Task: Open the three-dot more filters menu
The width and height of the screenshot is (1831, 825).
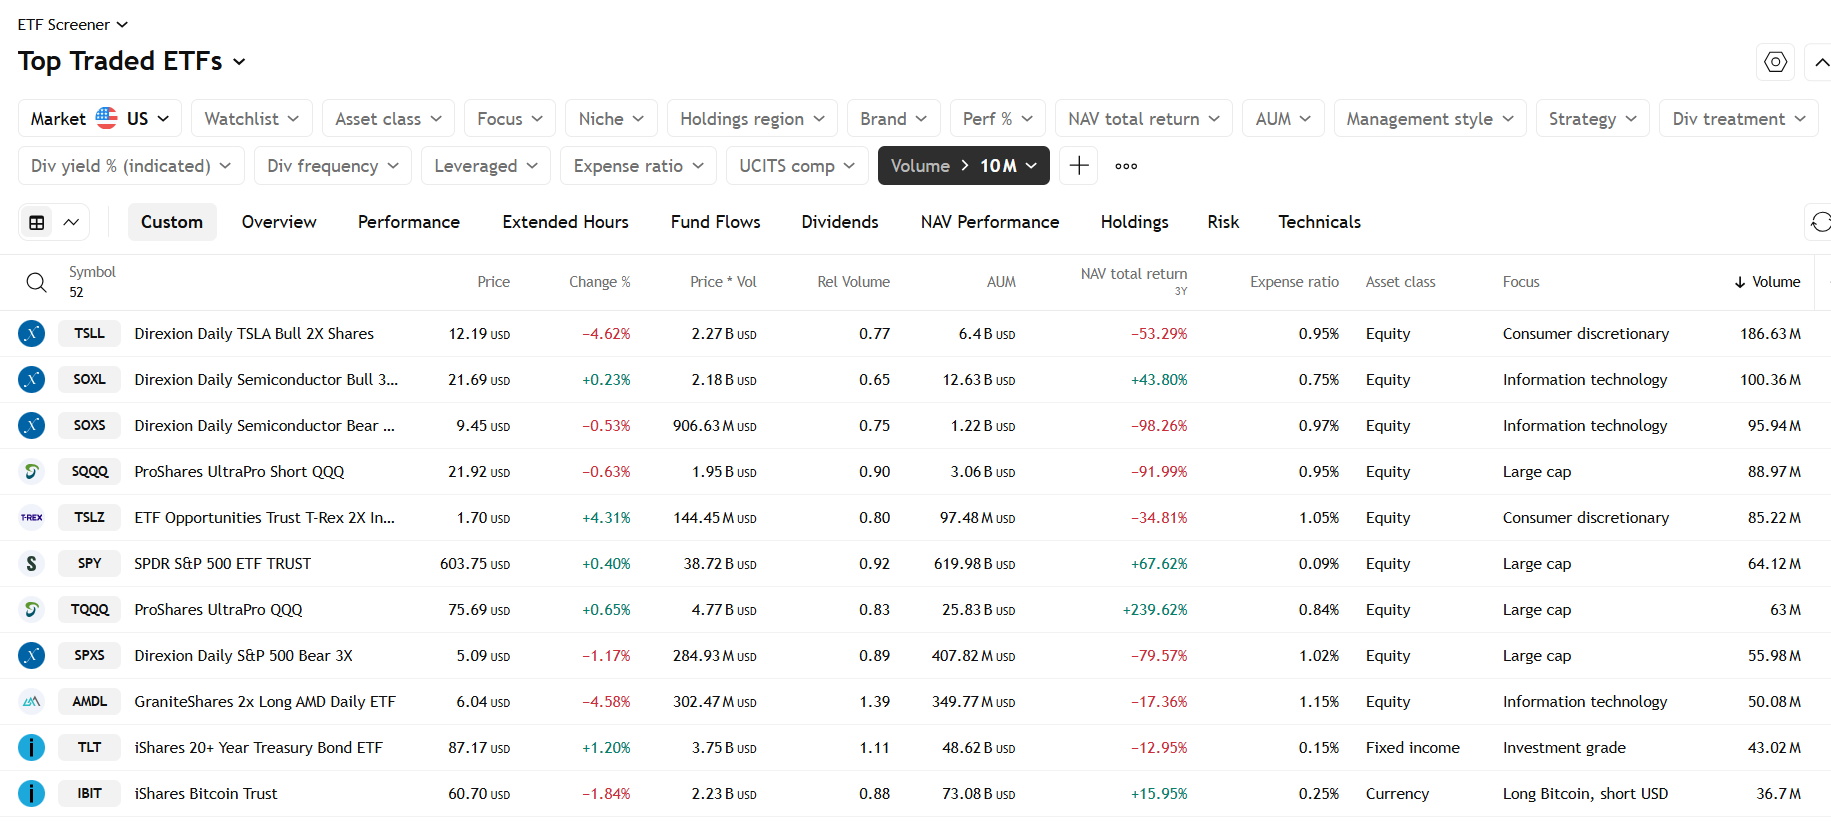Action: point(1126,166)
